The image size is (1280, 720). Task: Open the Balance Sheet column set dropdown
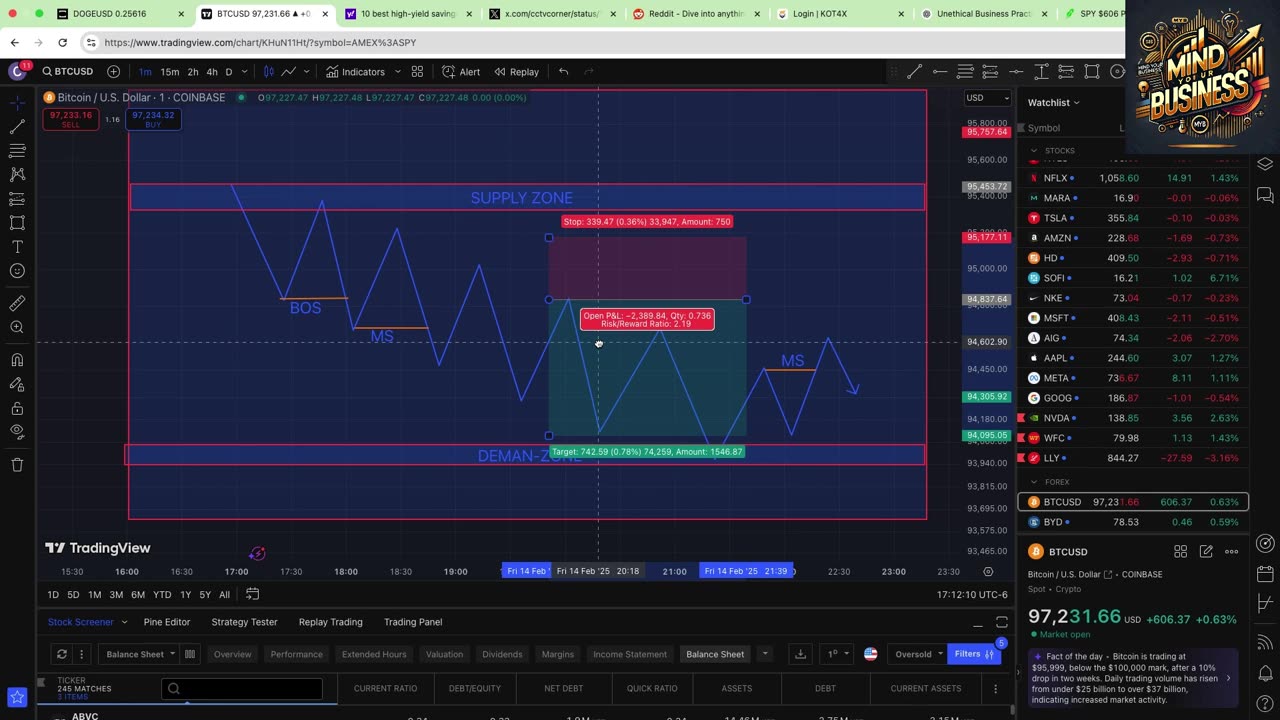140,654
